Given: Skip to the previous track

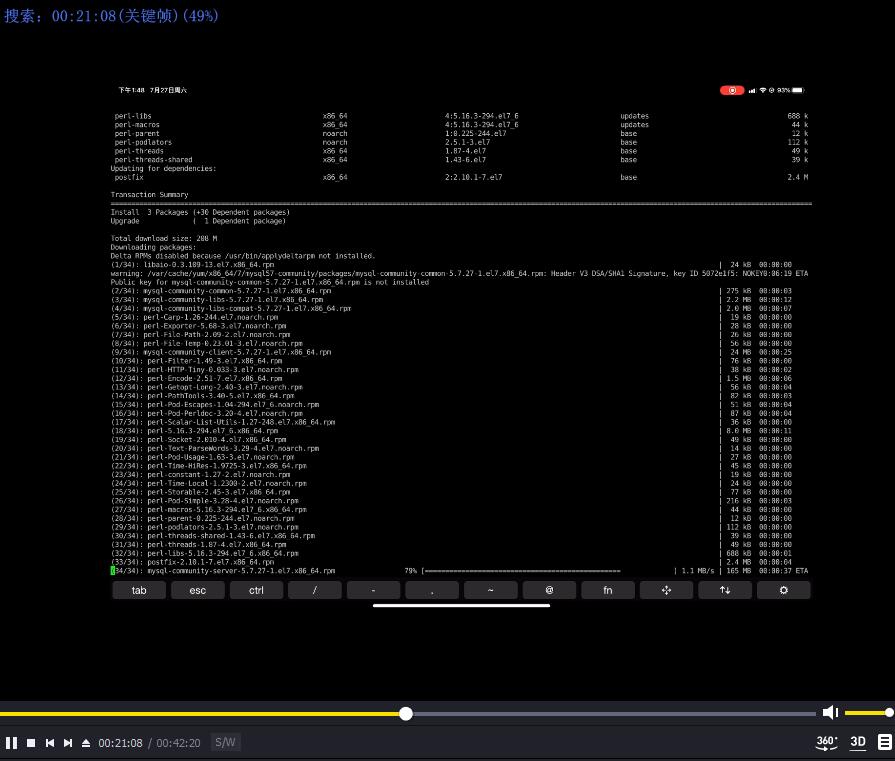Looking at the screenshot, I should (50, 743).
